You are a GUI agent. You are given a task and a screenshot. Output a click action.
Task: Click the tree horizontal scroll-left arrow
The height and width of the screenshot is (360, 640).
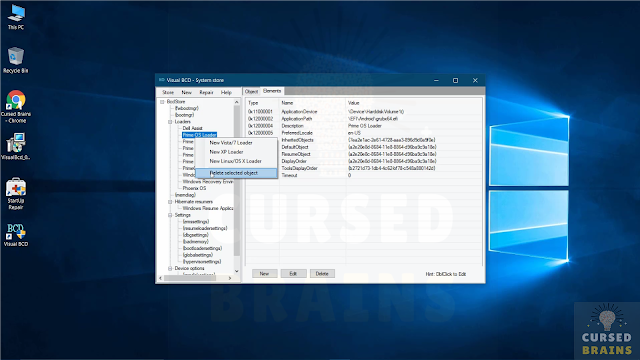click(160, 278)
